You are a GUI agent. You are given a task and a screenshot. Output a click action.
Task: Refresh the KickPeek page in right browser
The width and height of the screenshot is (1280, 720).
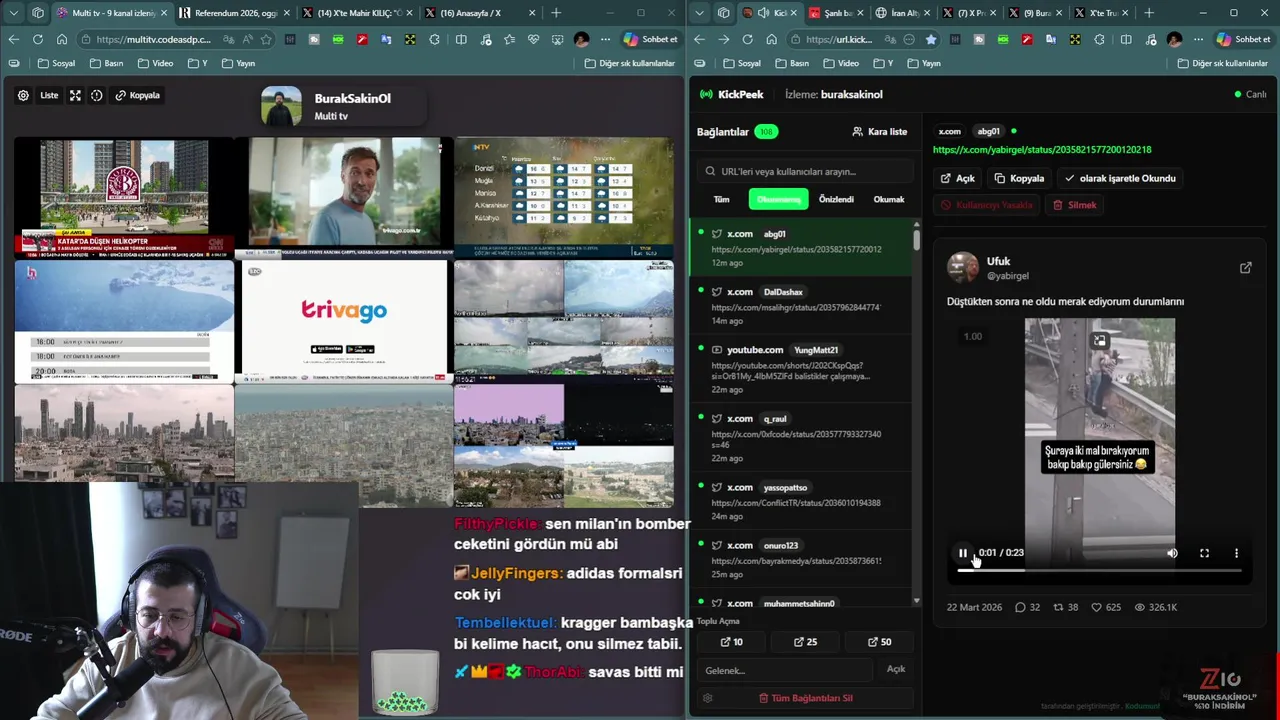747,39
